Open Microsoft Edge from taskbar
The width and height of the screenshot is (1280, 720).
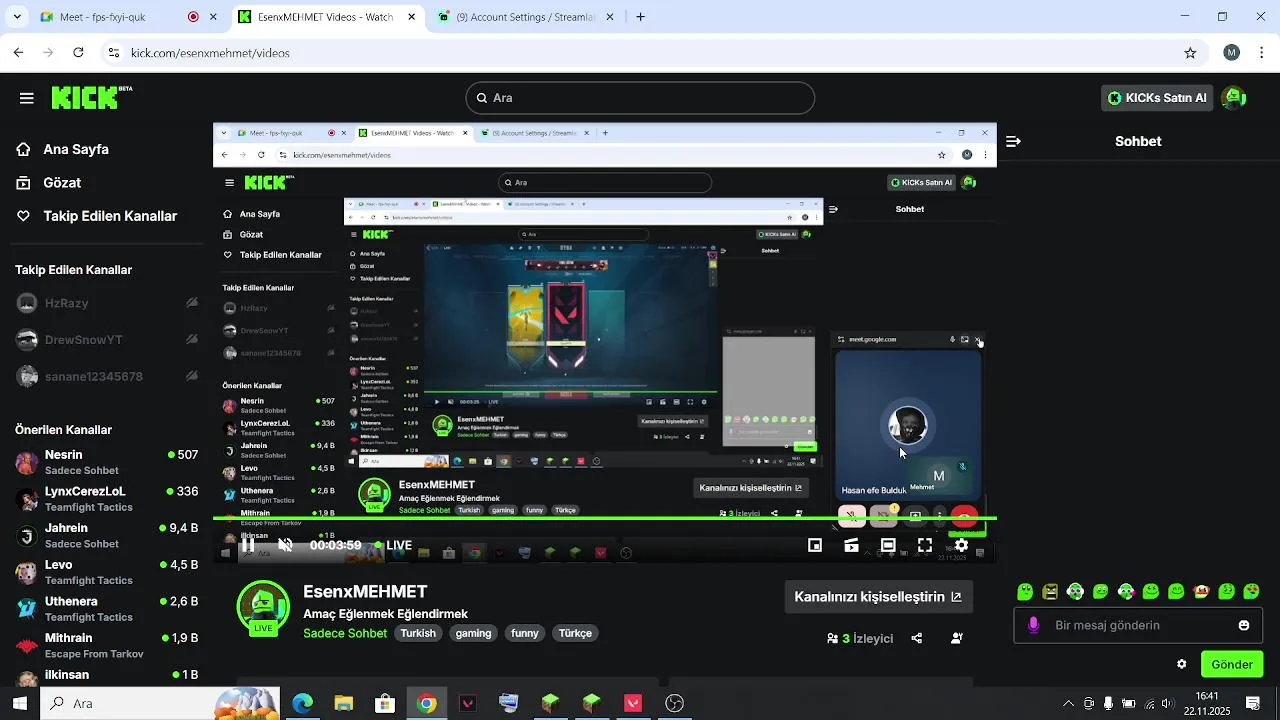point(302,703)
